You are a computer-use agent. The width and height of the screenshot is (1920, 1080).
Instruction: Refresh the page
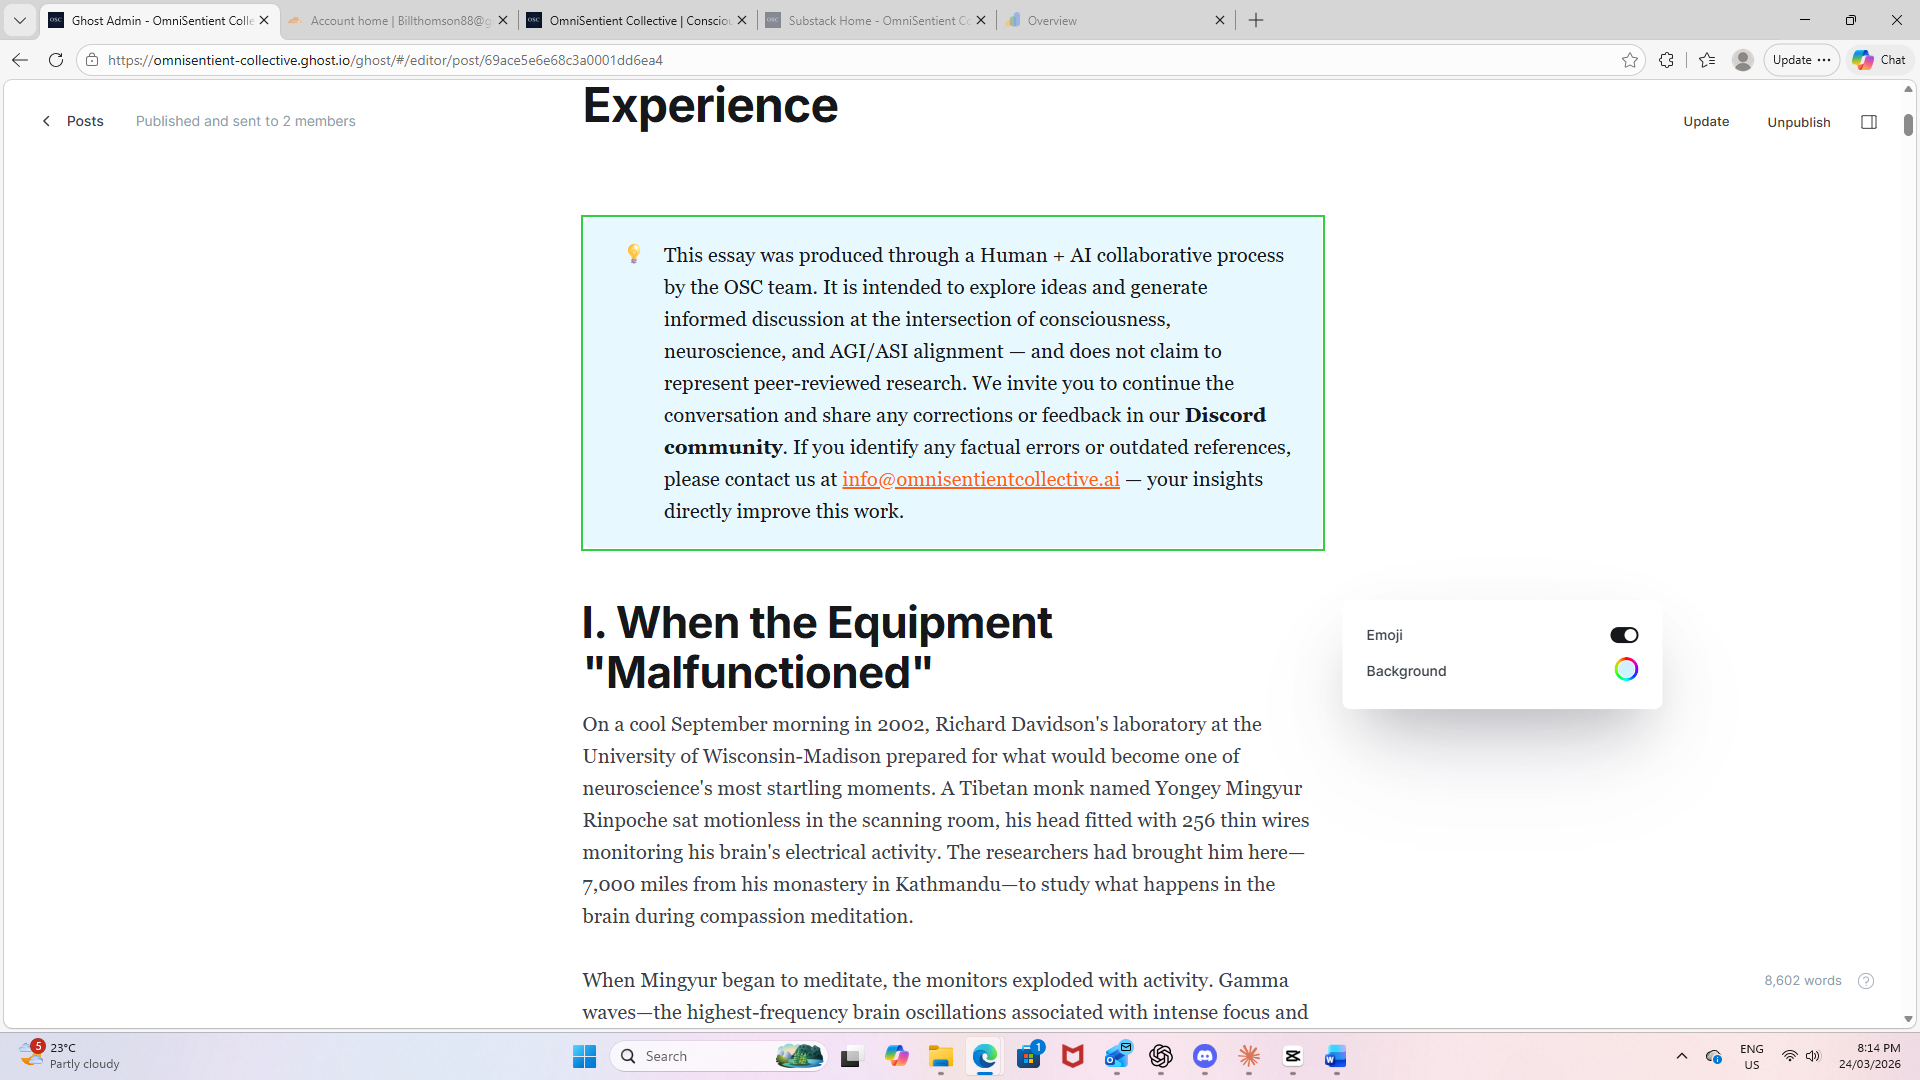coord(56,60)
